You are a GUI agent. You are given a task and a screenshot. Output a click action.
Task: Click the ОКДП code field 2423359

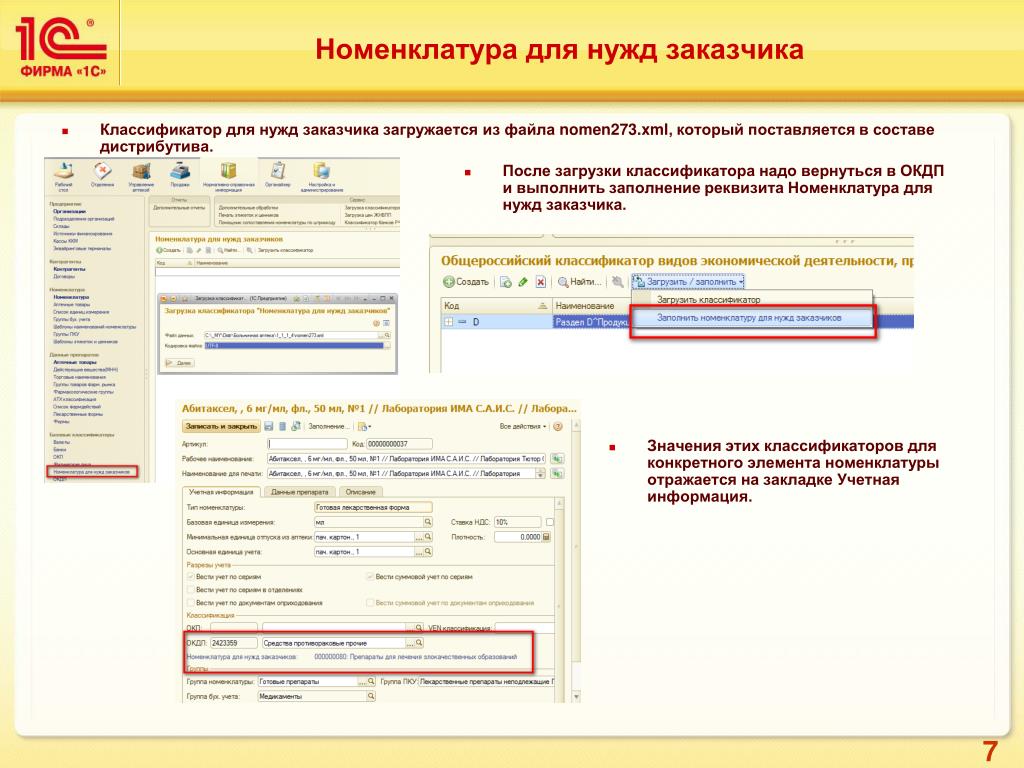click(234, 643)
